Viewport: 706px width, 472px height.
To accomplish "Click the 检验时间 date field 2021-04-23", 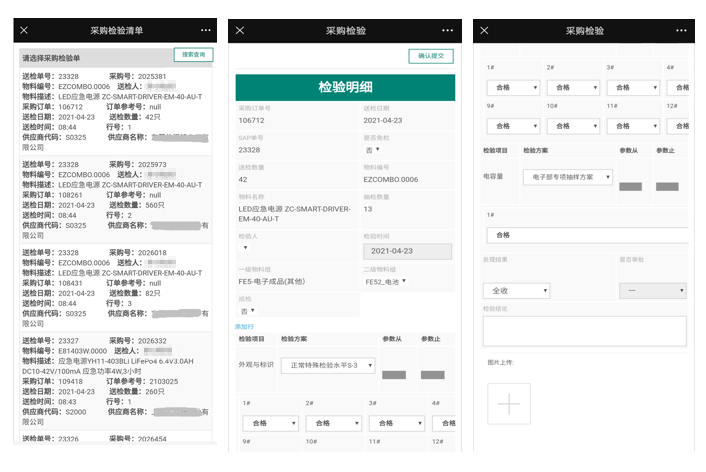I will (407, 251).
